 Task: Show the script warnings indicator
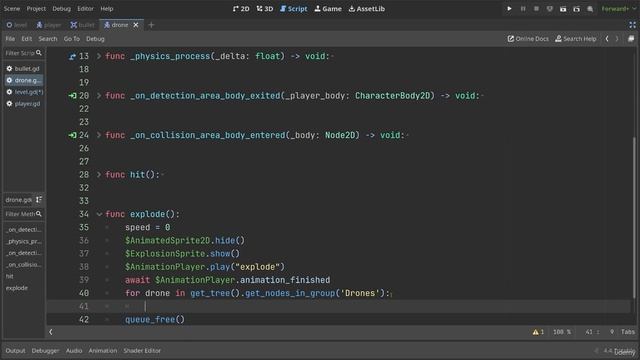pyautogui.click(x=538, y=332)
